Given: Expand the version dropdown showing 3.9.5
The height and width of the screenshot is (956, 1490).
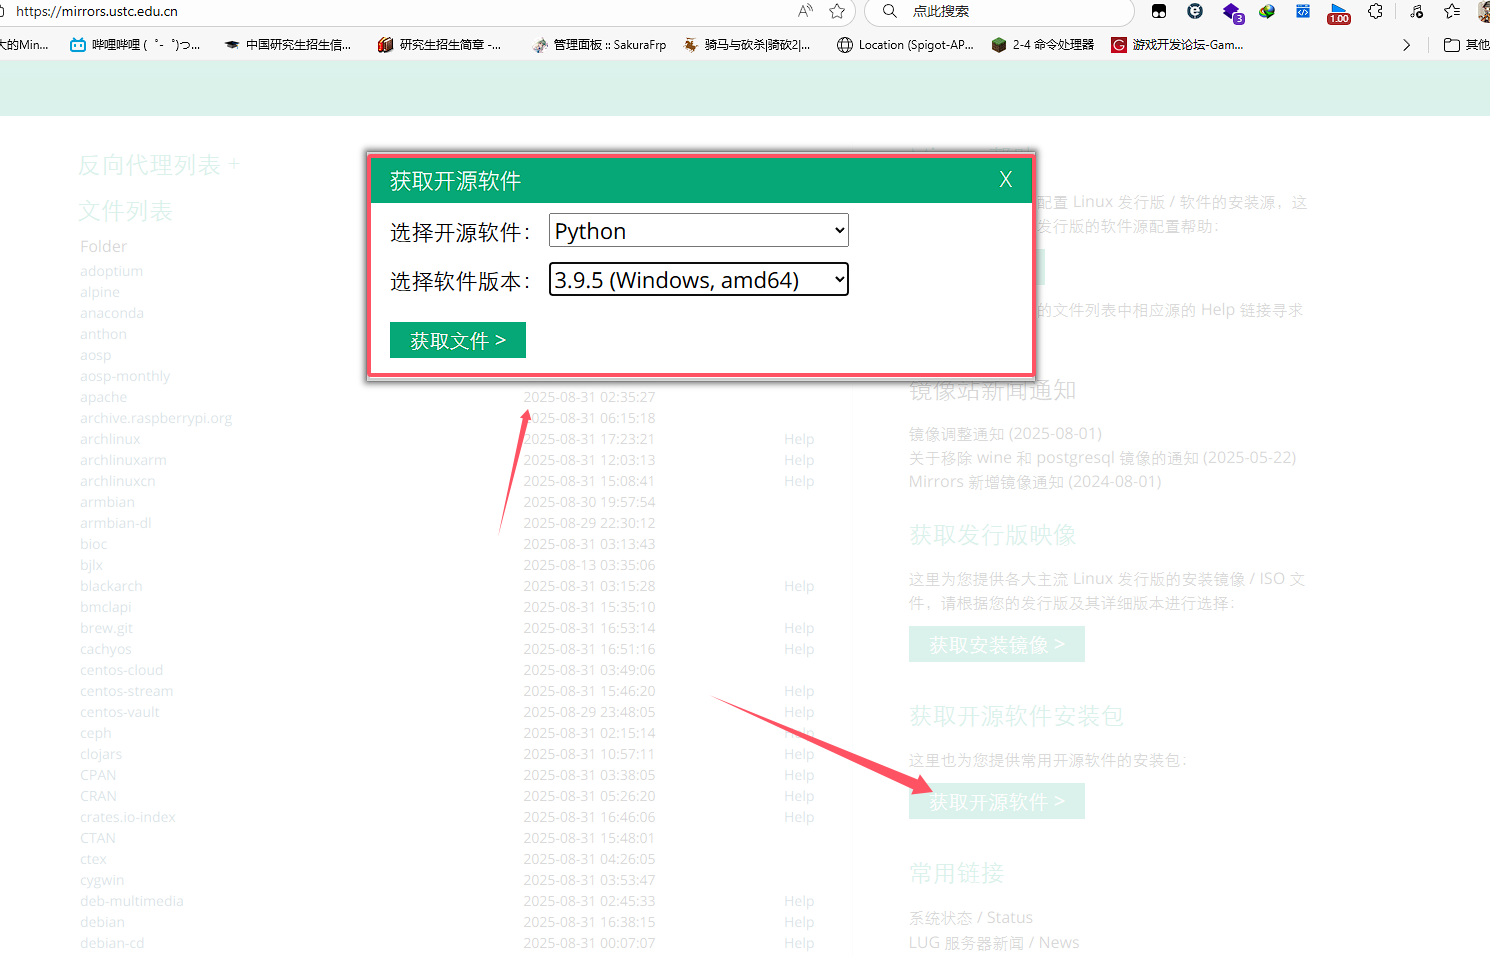Looking at the screenshot, I should 699,280.
